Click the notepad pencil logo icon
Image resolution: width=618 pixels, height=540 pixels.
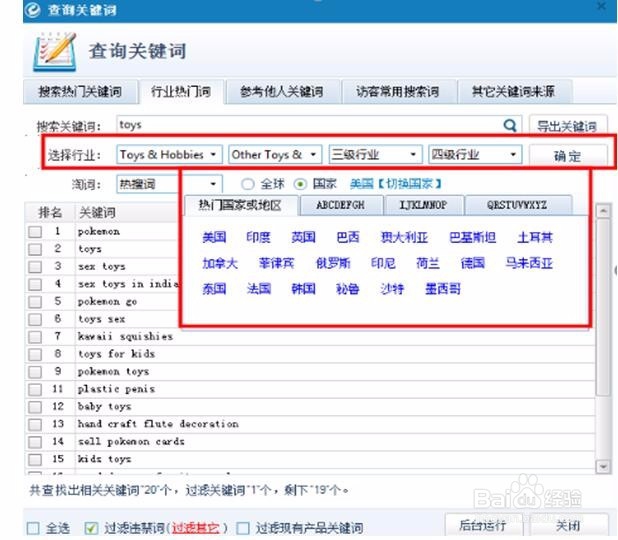point(55,52)
